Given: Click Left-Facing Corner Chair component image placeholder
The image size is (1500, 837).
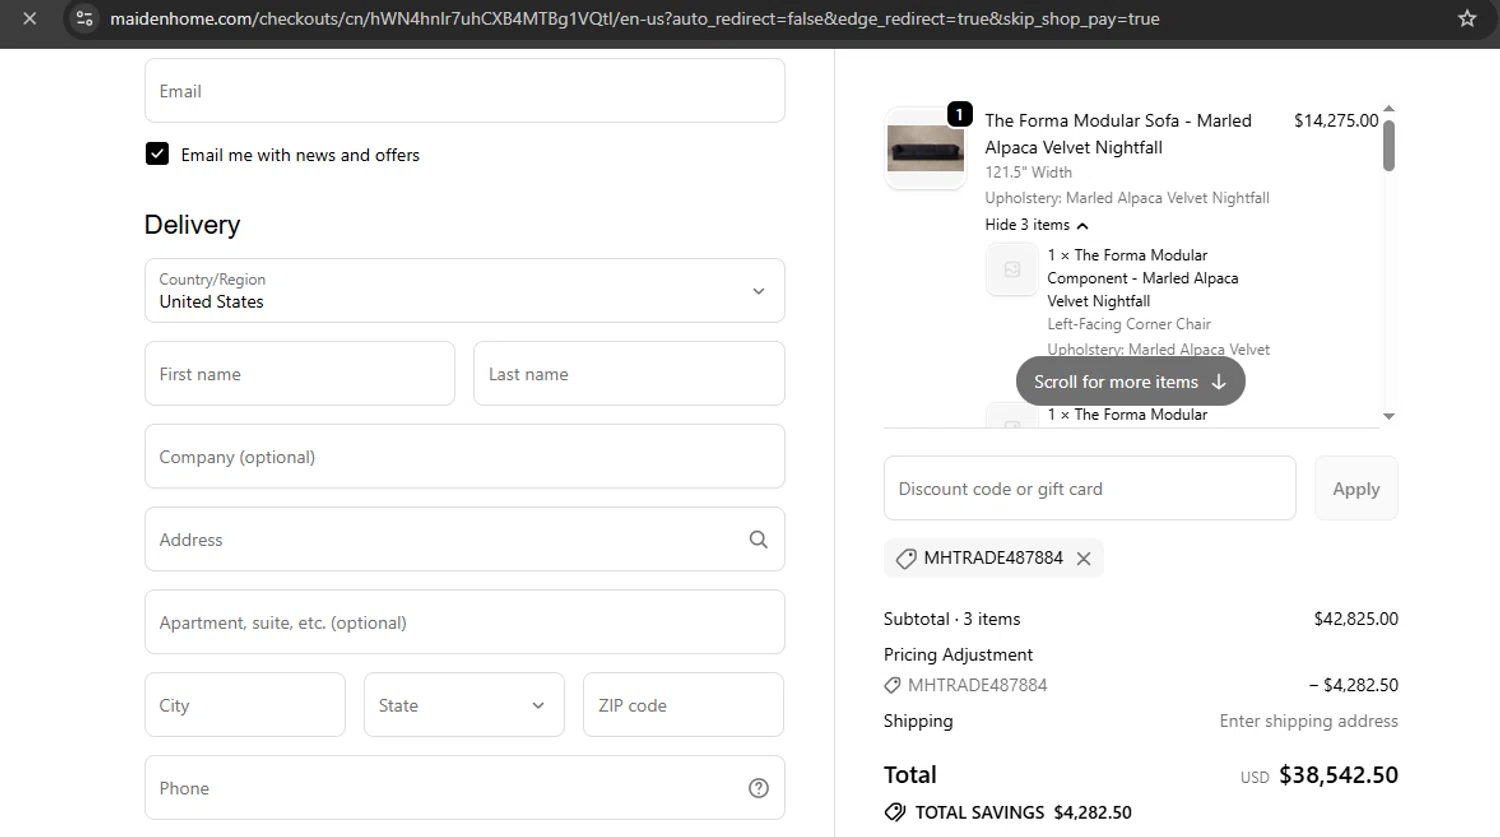Looking at the screenshot, I should (x=1012, y=270).
